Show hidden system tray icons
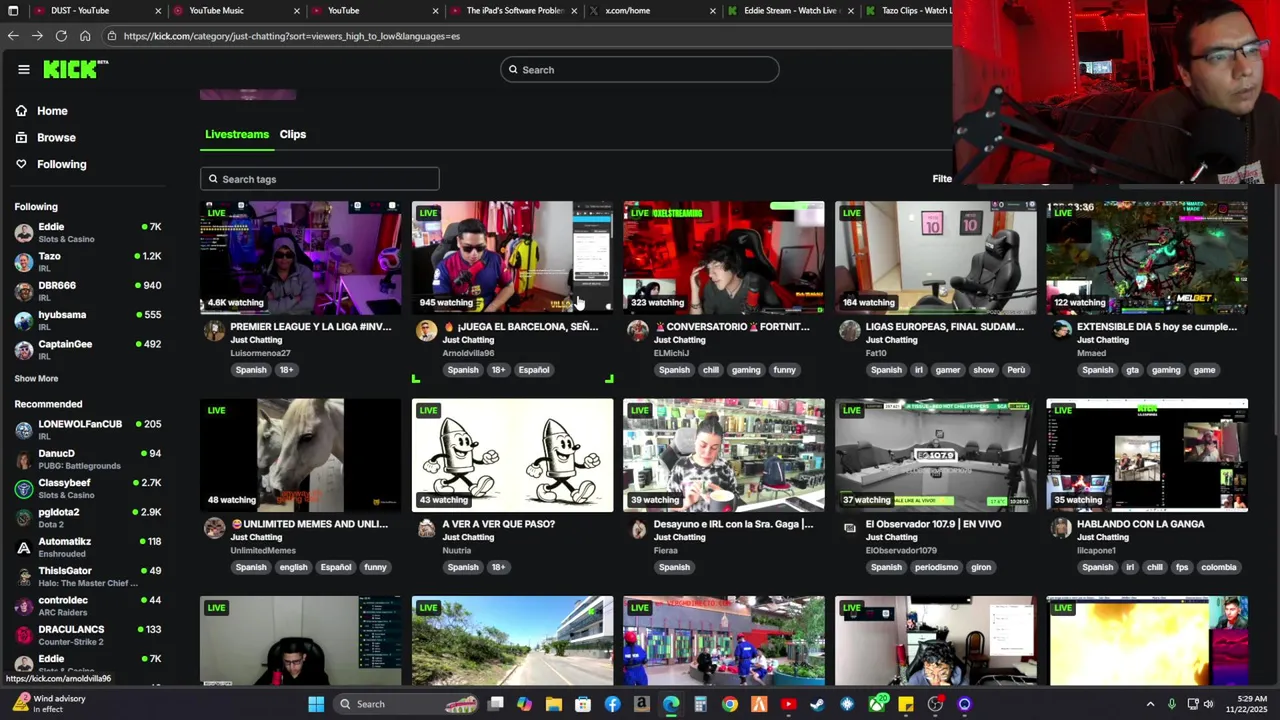The height and width of the screenshot is (720, 1280). (x=1150, y=704)
